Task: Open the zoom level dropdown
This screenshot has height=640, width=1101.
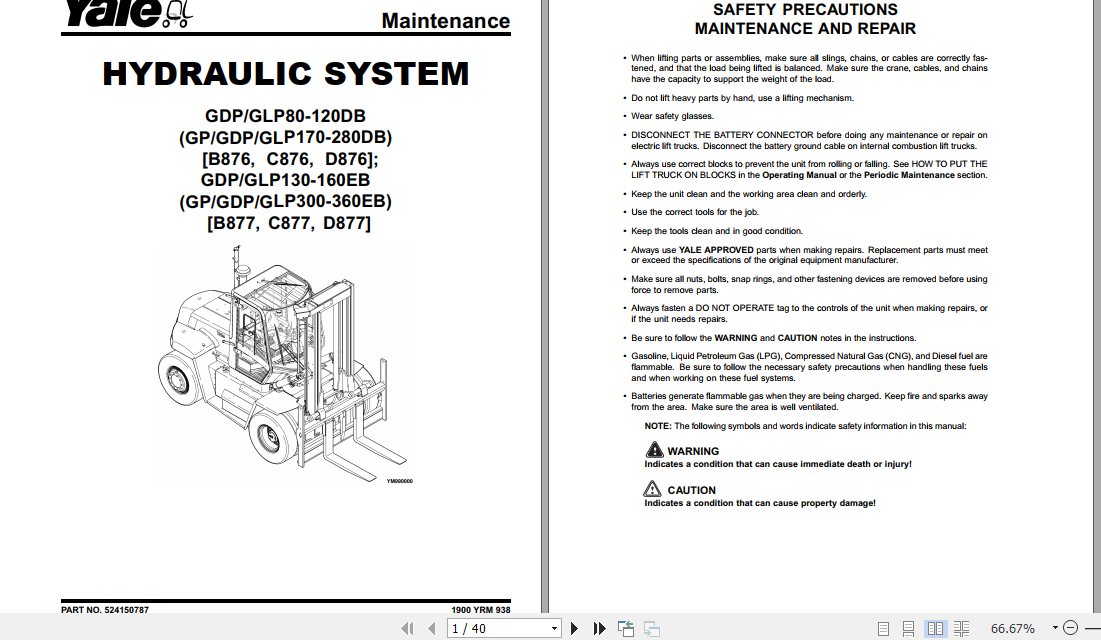Action: [1054, 628]
